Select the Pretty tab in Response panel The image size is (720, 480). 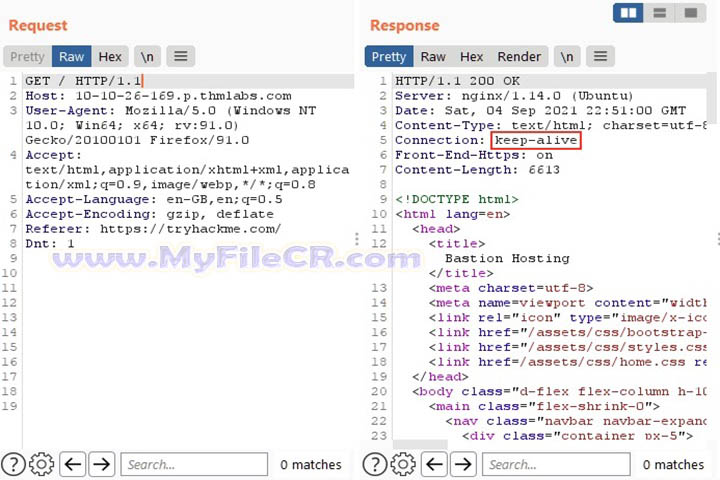(389, 56)
